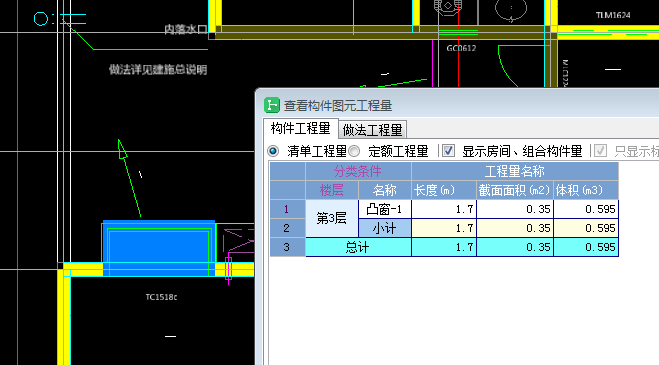Toggle 显示房间、组合构件量 checkbox
659x365 pixels.
point(448,151)
